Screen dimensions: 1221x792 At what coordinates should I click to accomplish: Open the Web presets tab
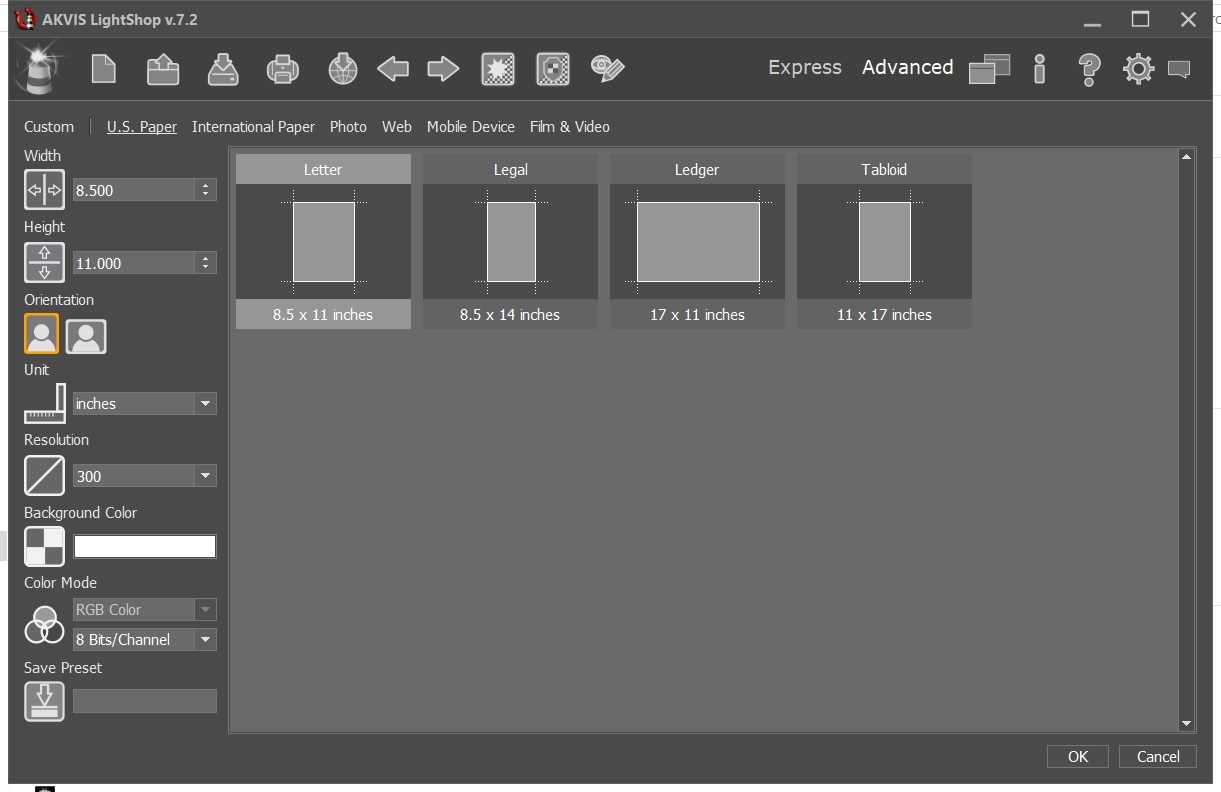[397, 127]
